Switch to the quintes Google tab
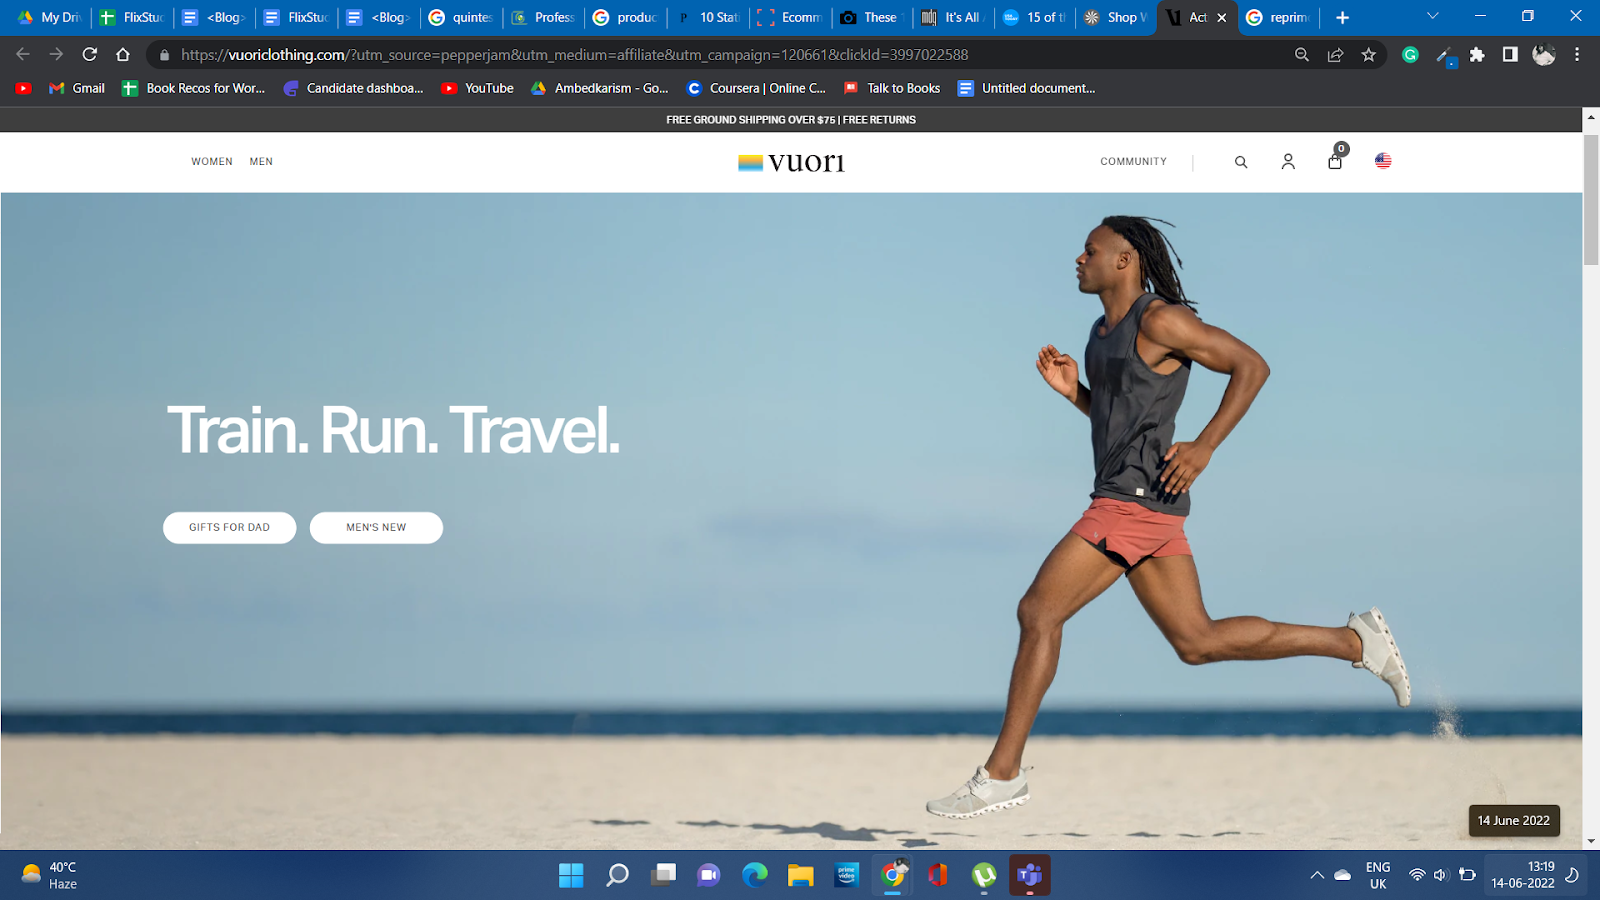The height and width of the screenshot is (900, 1600). [x=461, y=17]
